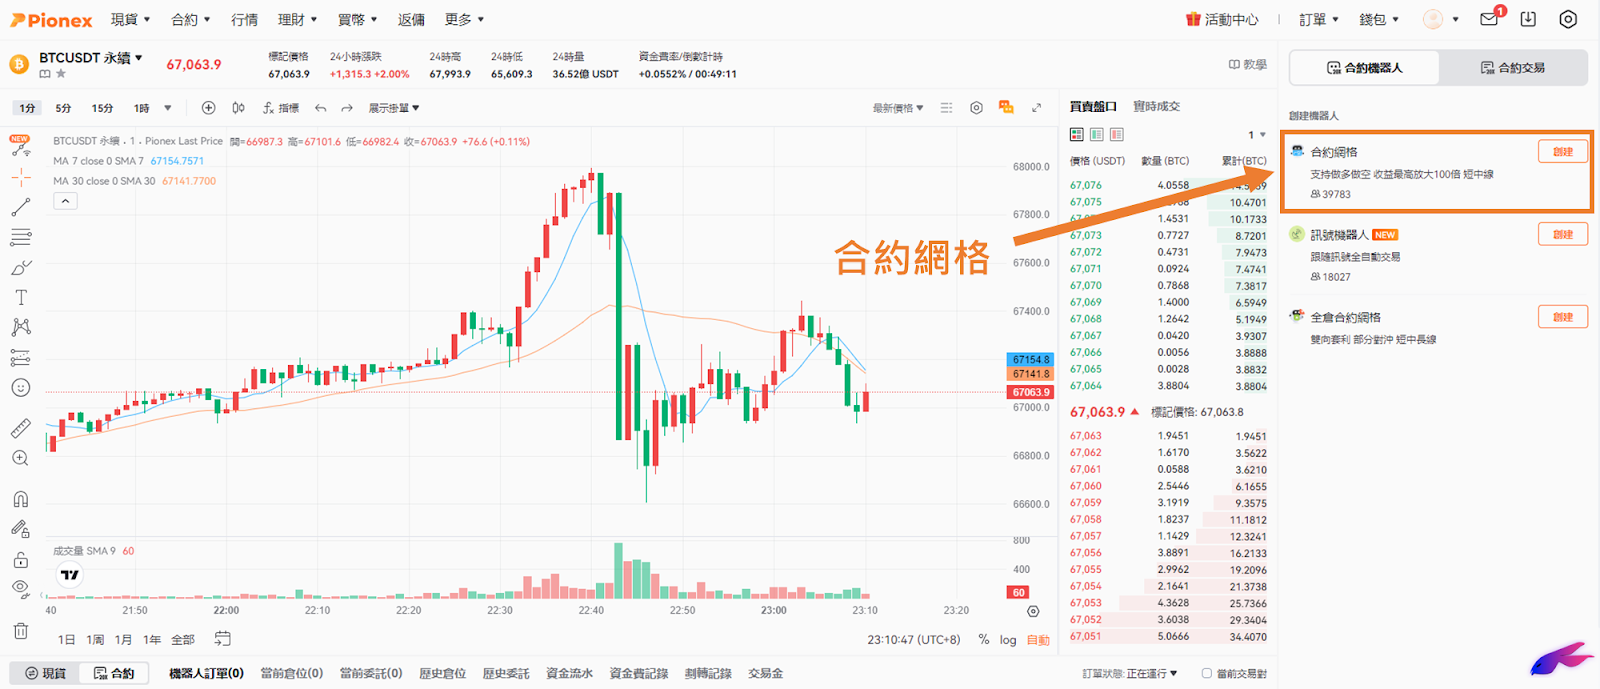Image resolution: width=1600 pixels, height=689 pixels.
Task: Expand chart to fullscreen
Action: 1036,108
